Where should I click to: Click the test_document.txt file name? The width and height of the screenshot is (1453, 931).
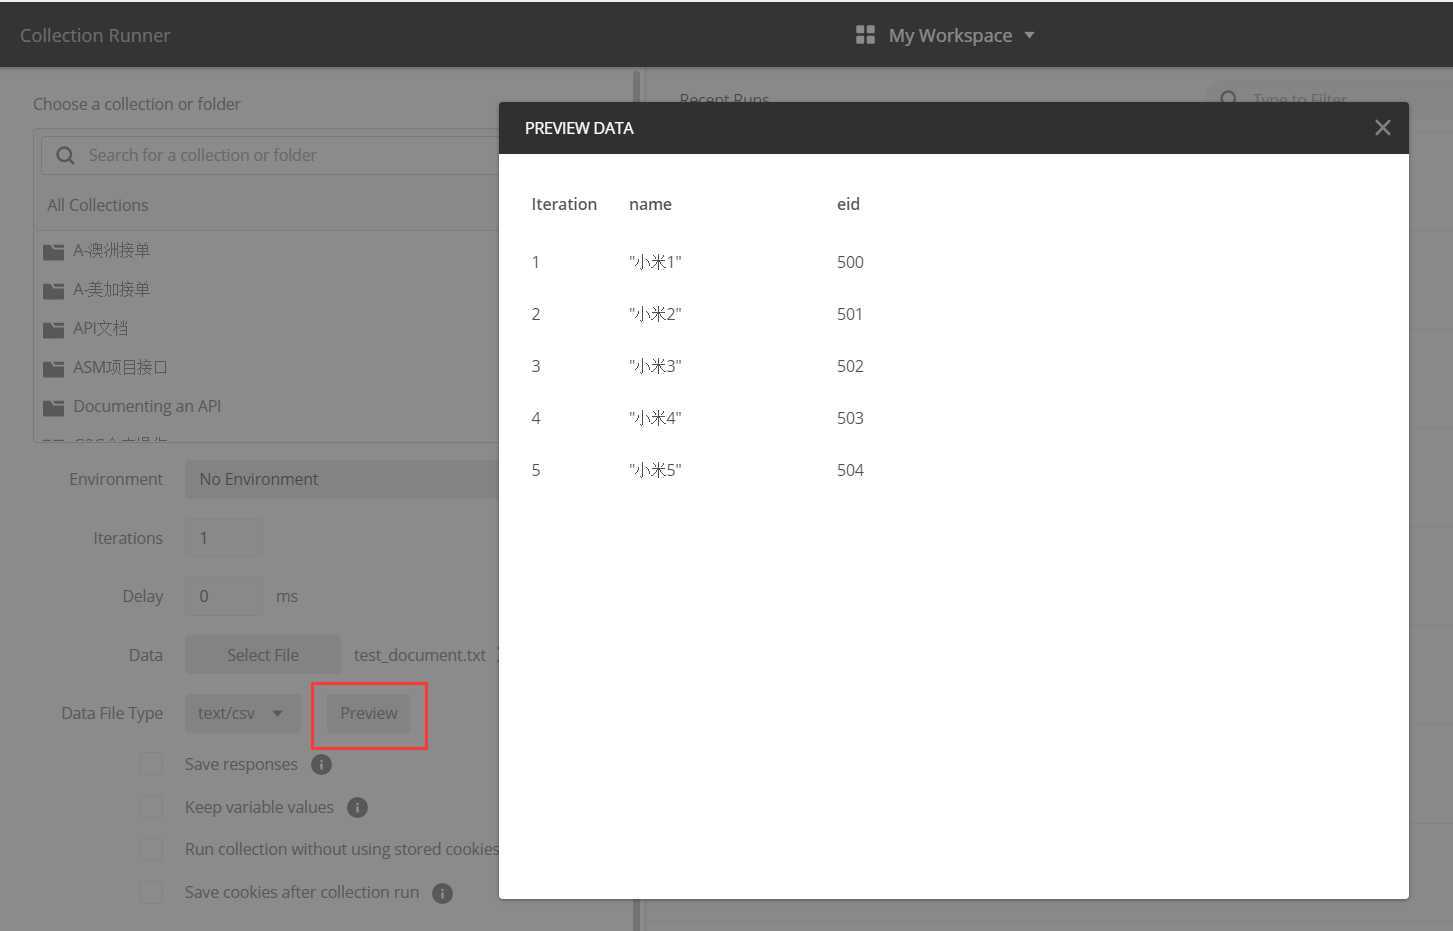tap(419, 655)
